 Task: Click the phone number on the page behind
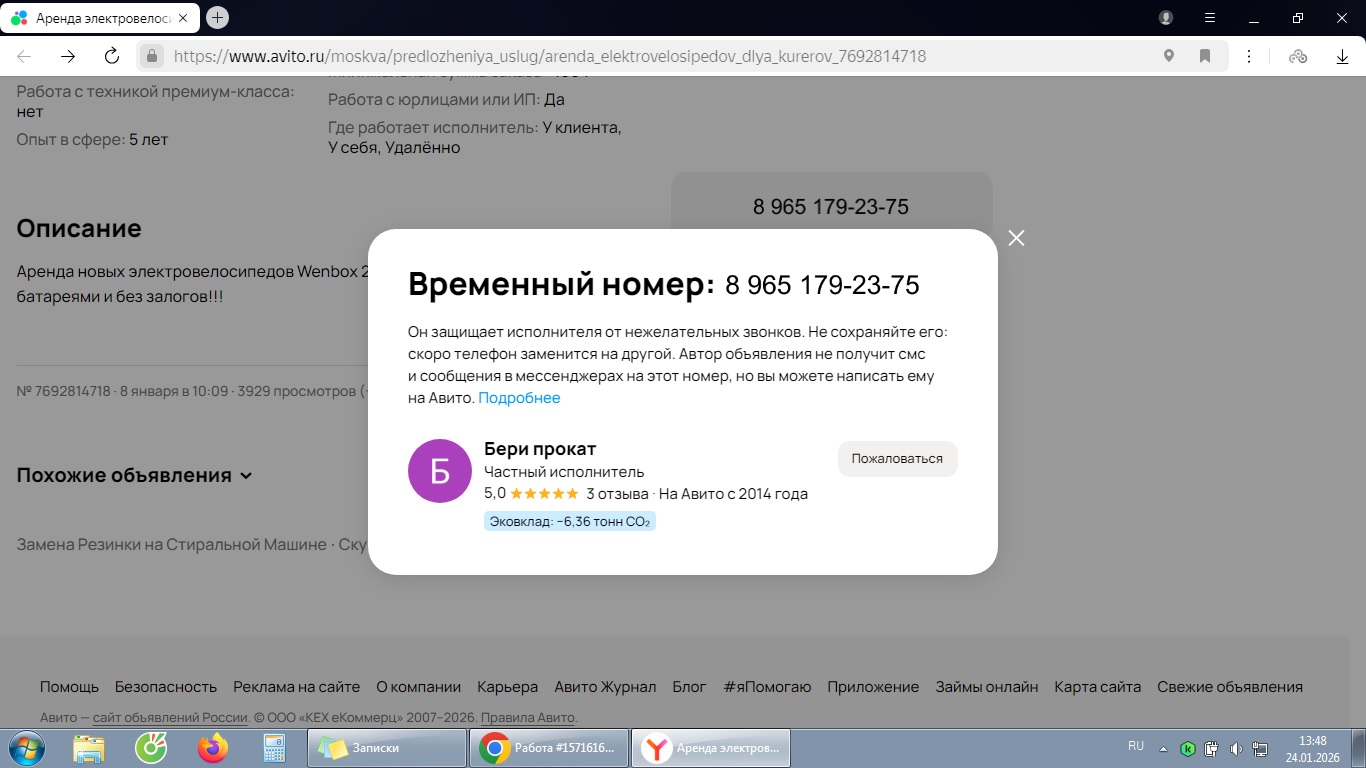click(831, 207)
